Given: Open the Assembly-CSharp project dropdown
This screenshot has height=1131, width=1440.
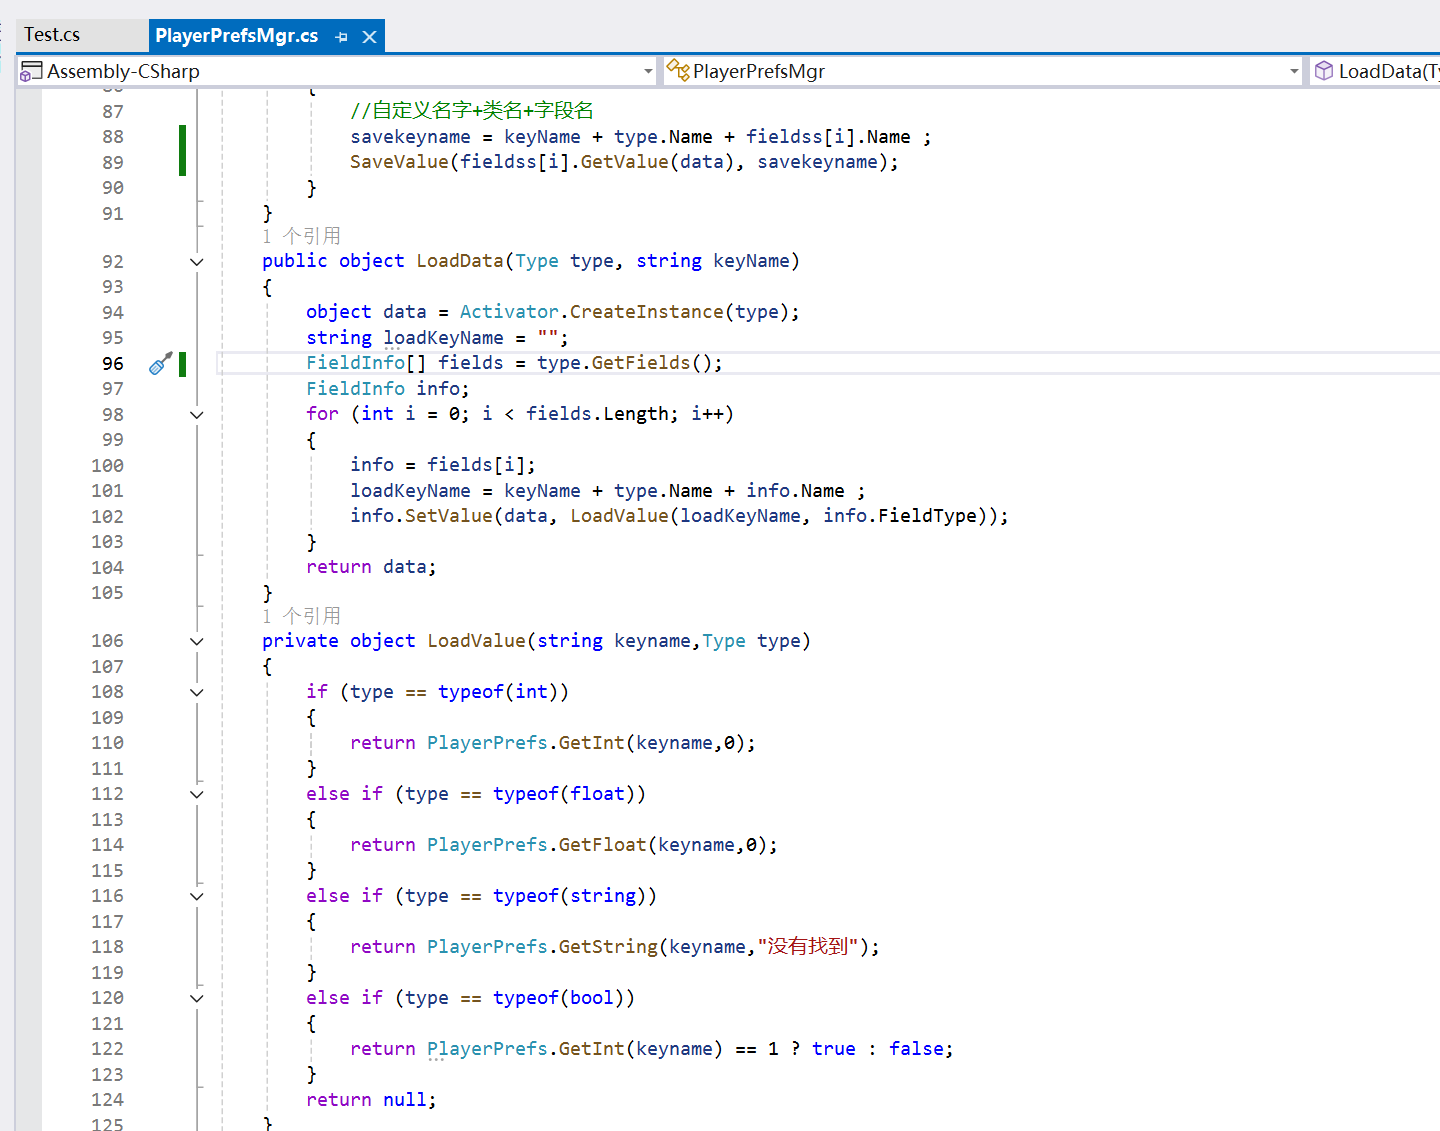Looking at the screenshot, I should point(648,71).
